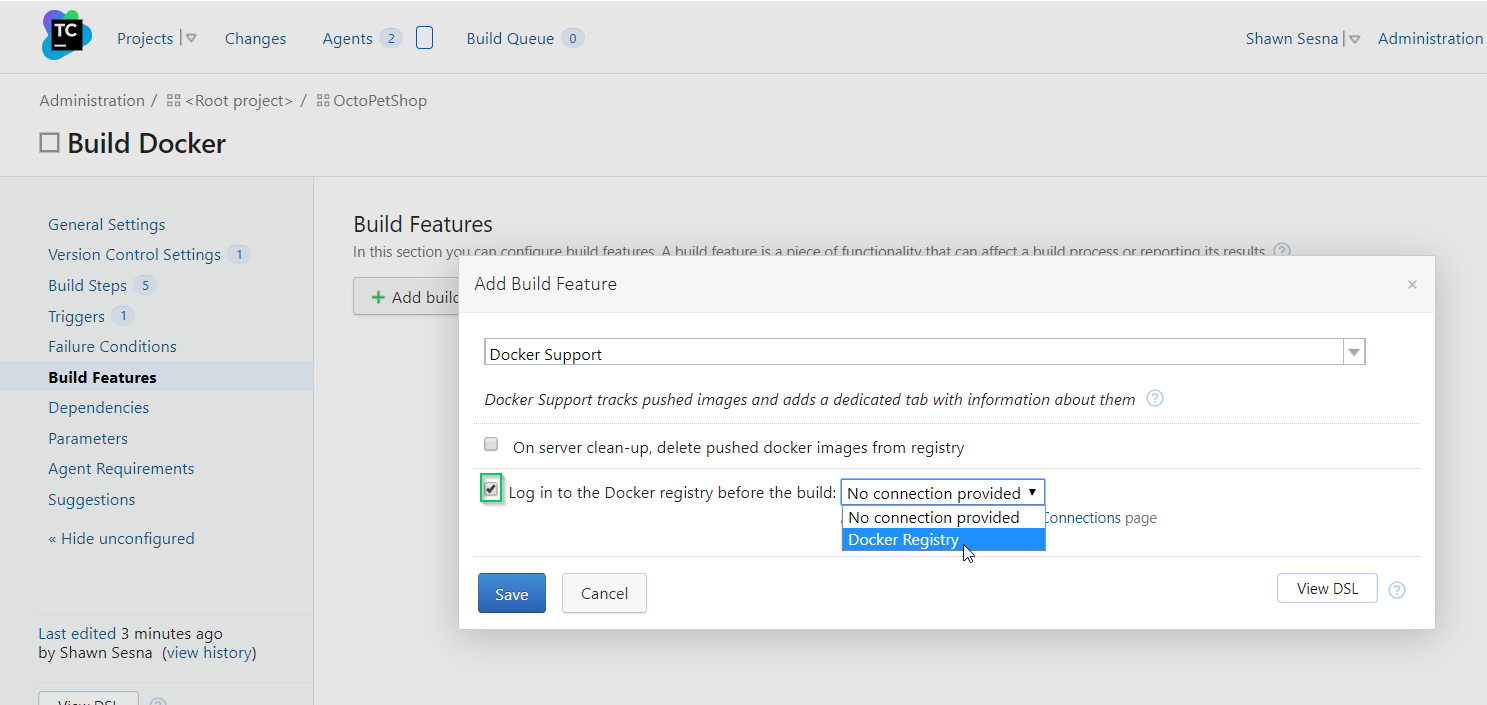Click the agents status box icon
Viewport: 1487px width, 705px height.
pos(424,38)
